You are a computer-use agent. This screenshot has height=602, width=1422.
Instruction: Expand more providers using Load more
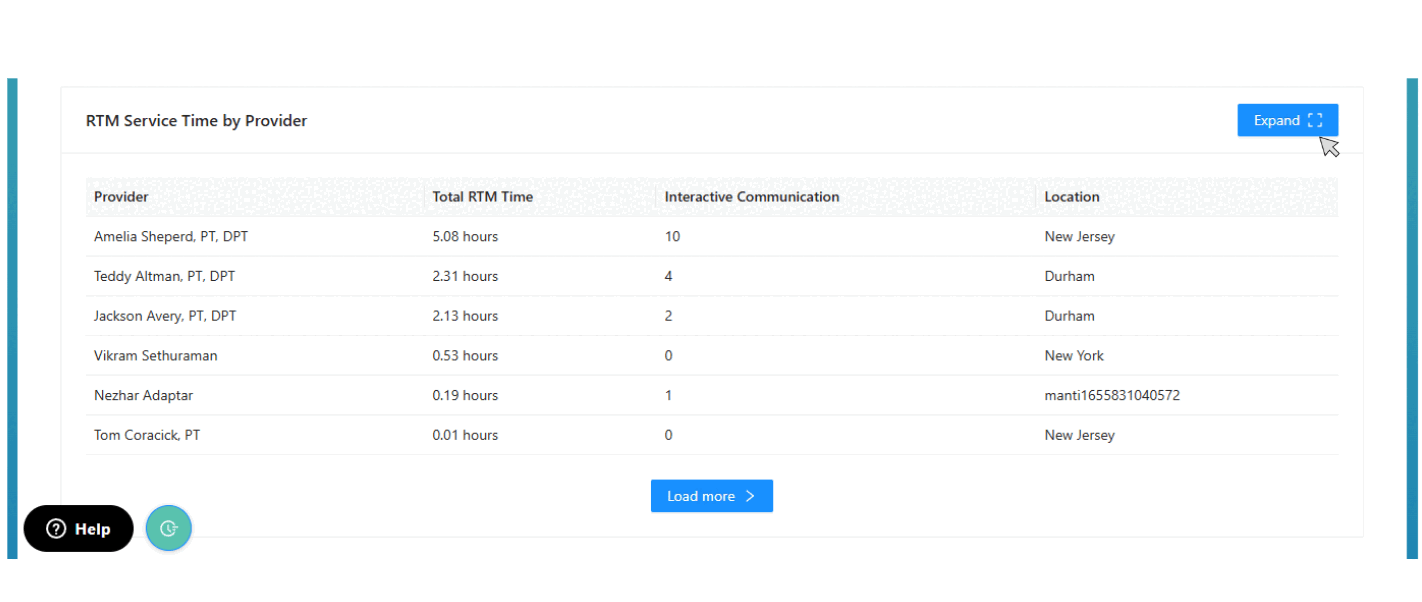pyautogui.click(x=712, y=496)
